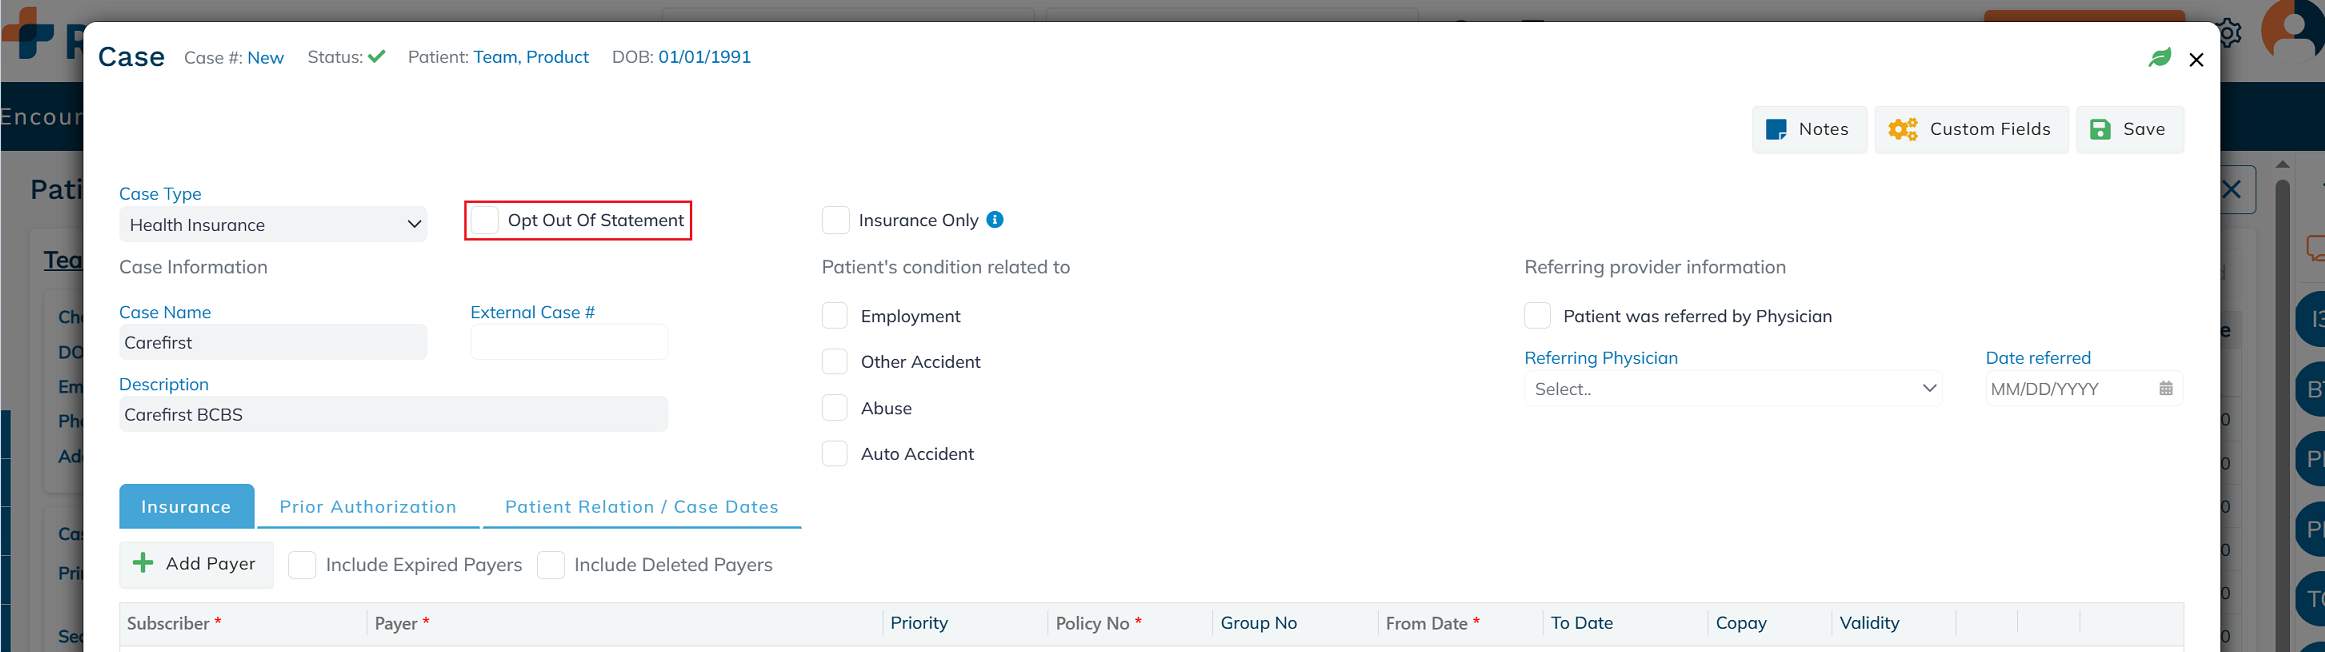Screen dimensions: 2325x652
Task: Click the Custom Fields gears icon
Action: tap(1902, 130)
